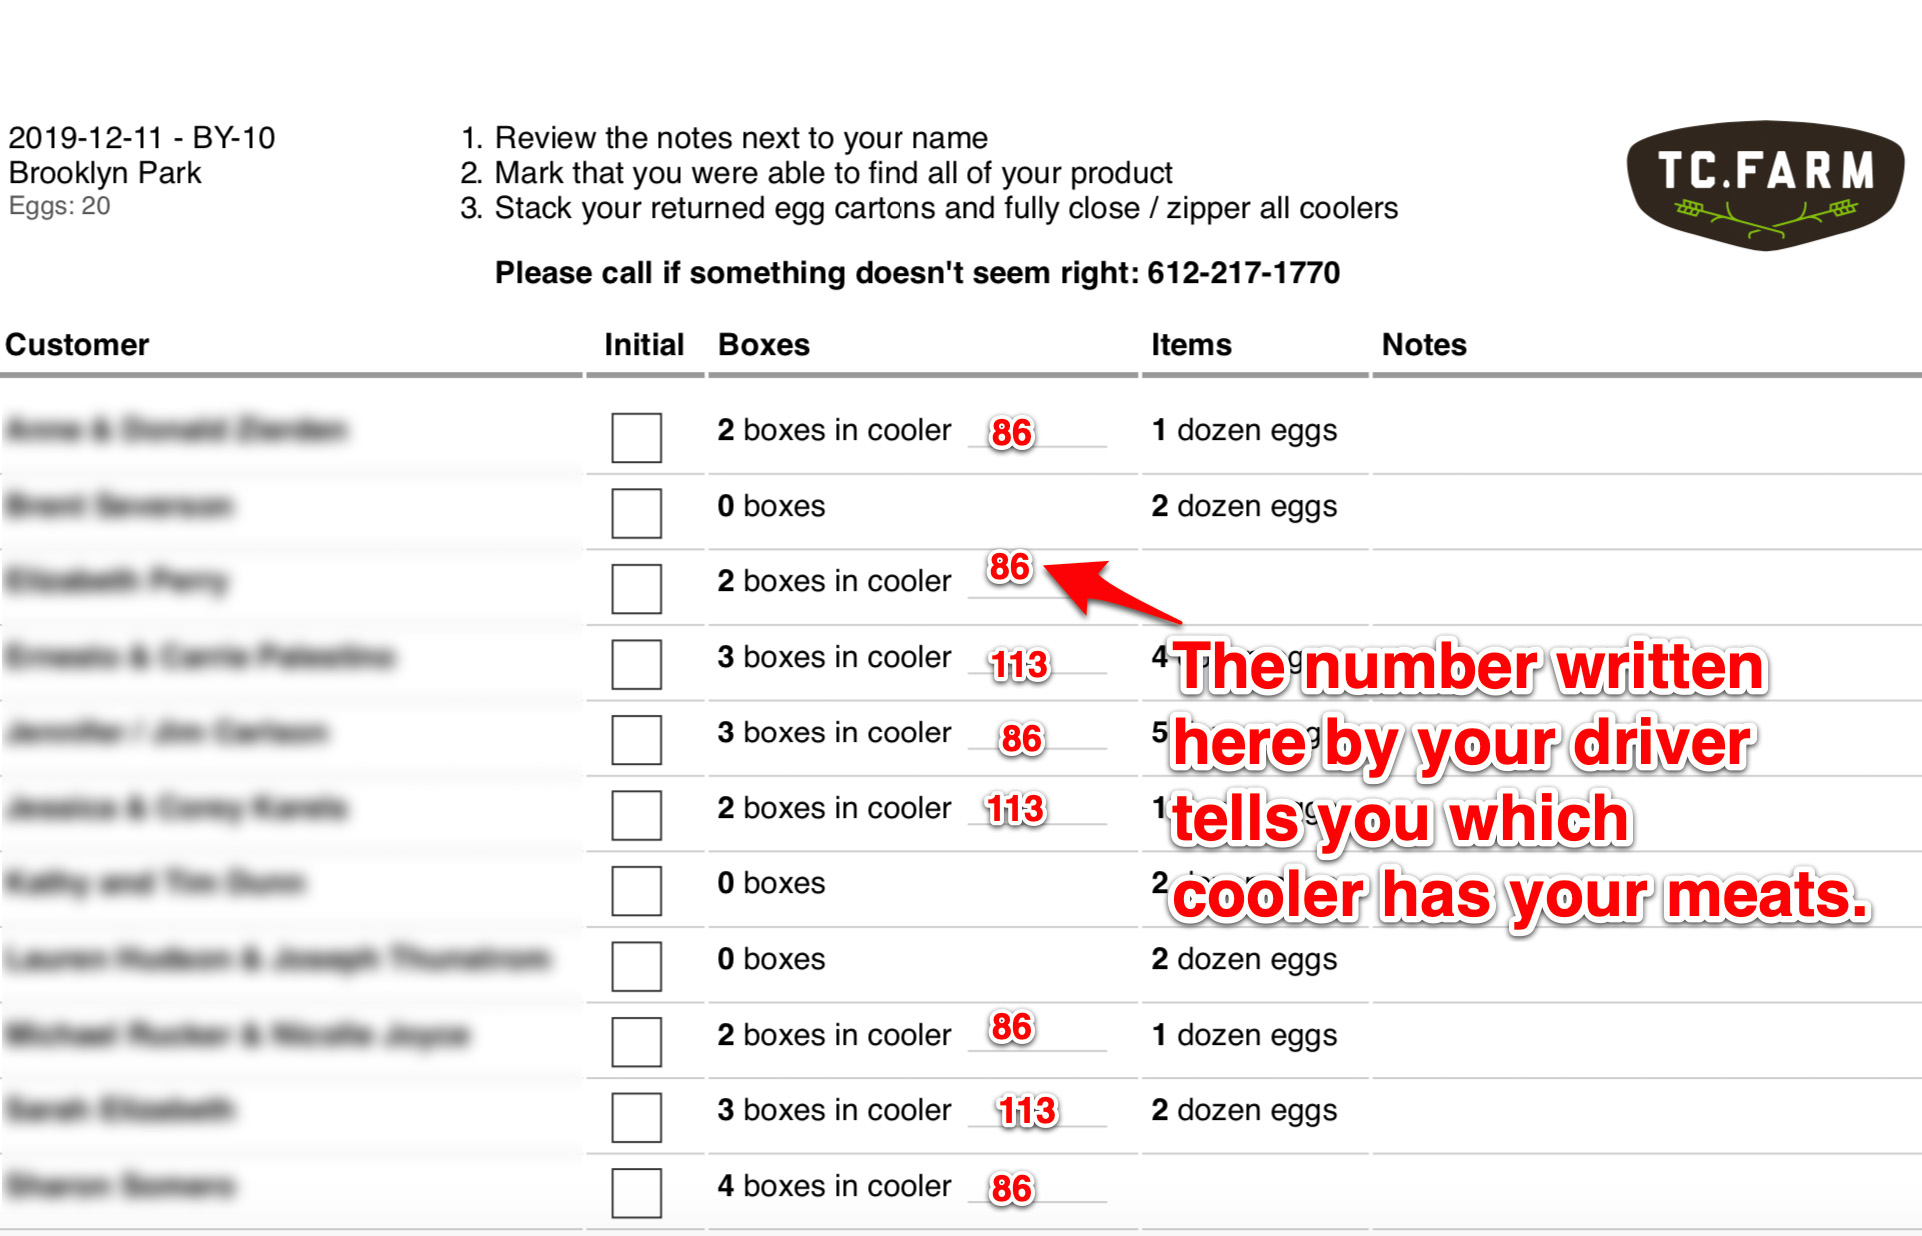1922x1236 pixels.
Task: Click '2 dozen eggs' in the last '0 boxes' row
Action: coord(1244,960)
